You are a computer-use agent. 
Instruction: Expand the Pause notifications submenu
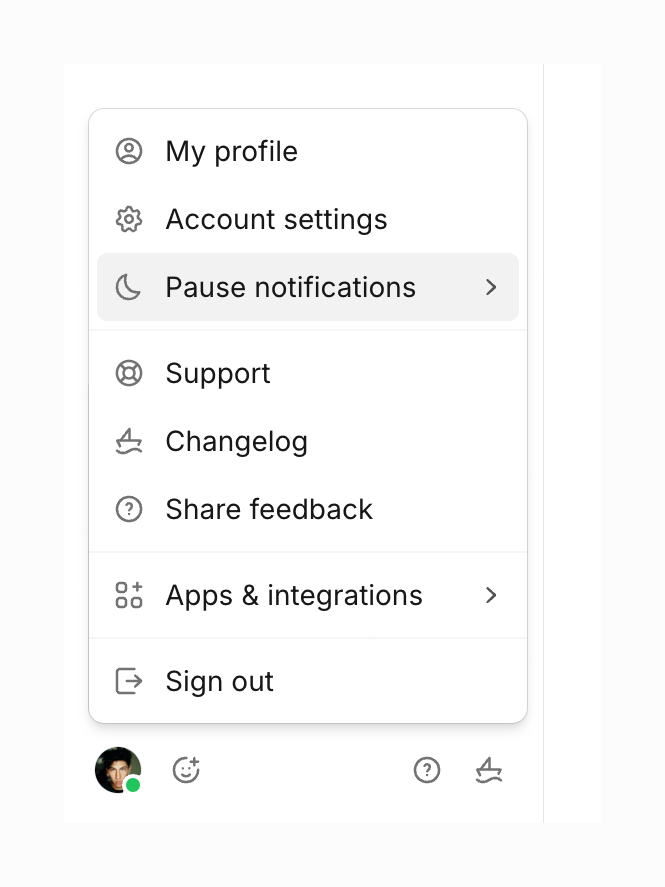[x=491, y=287]
